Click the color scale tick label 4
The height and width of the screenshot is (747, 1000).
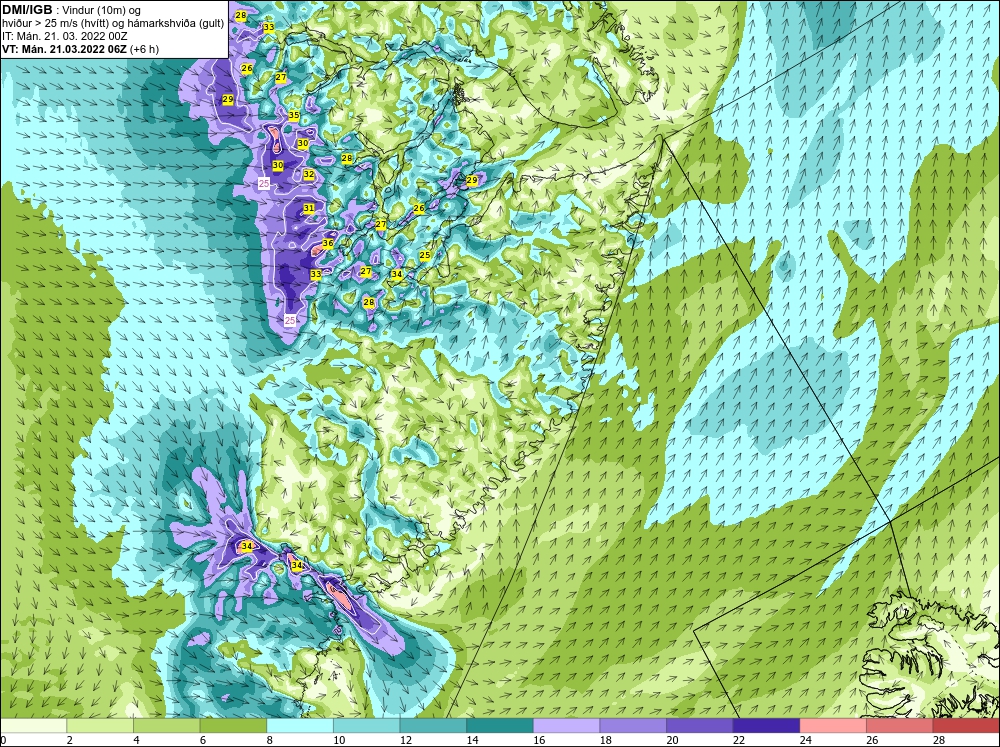click(x=136, y=740)
